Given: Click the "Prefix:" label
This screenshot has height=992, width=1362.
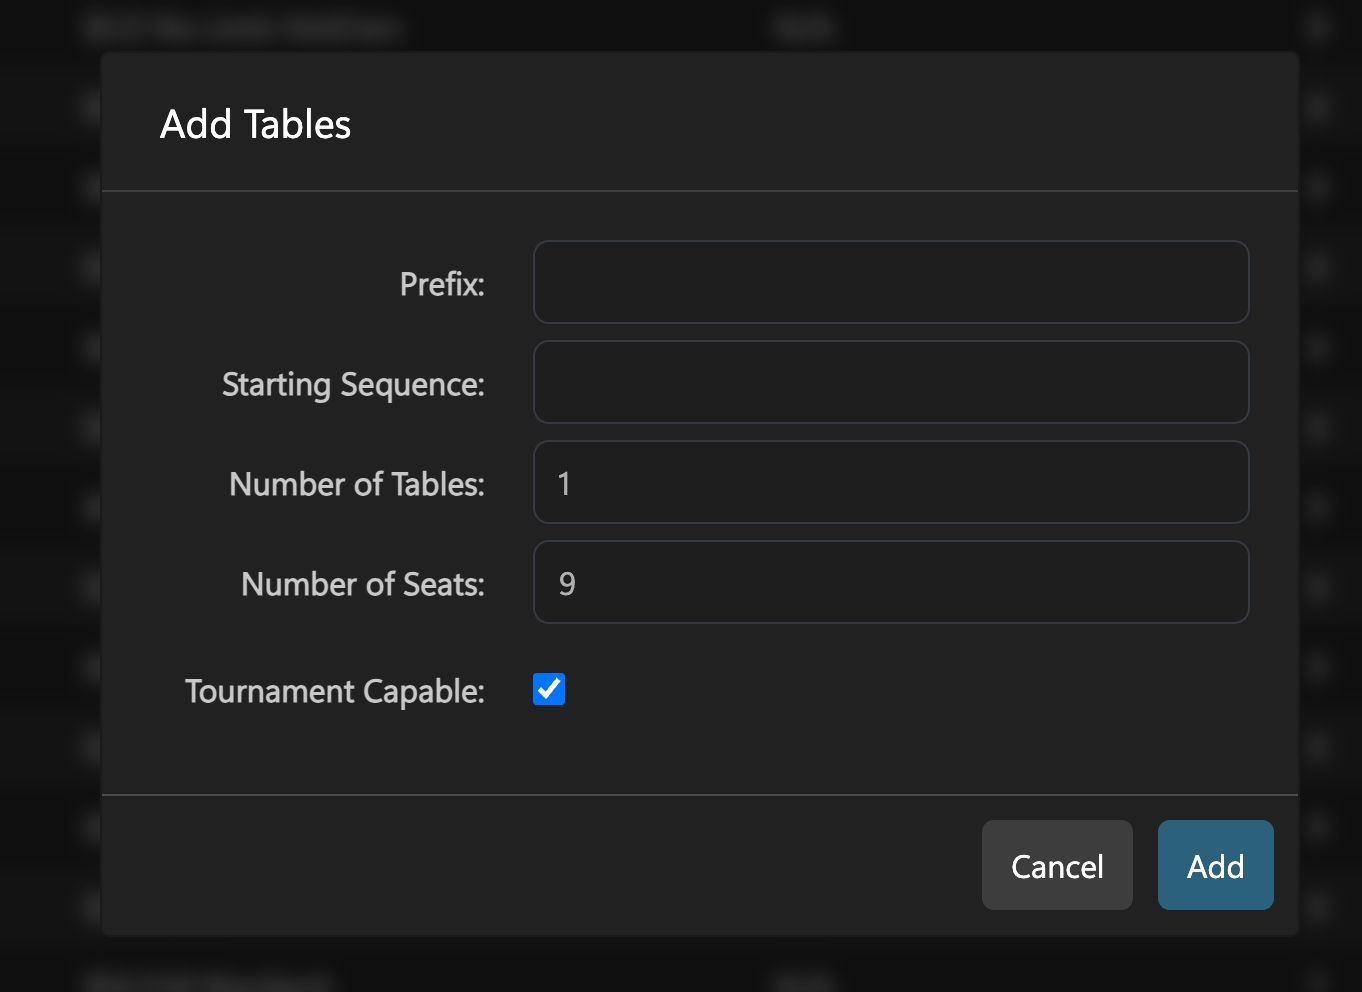Looking at the screenshot, I should [442, 284].
